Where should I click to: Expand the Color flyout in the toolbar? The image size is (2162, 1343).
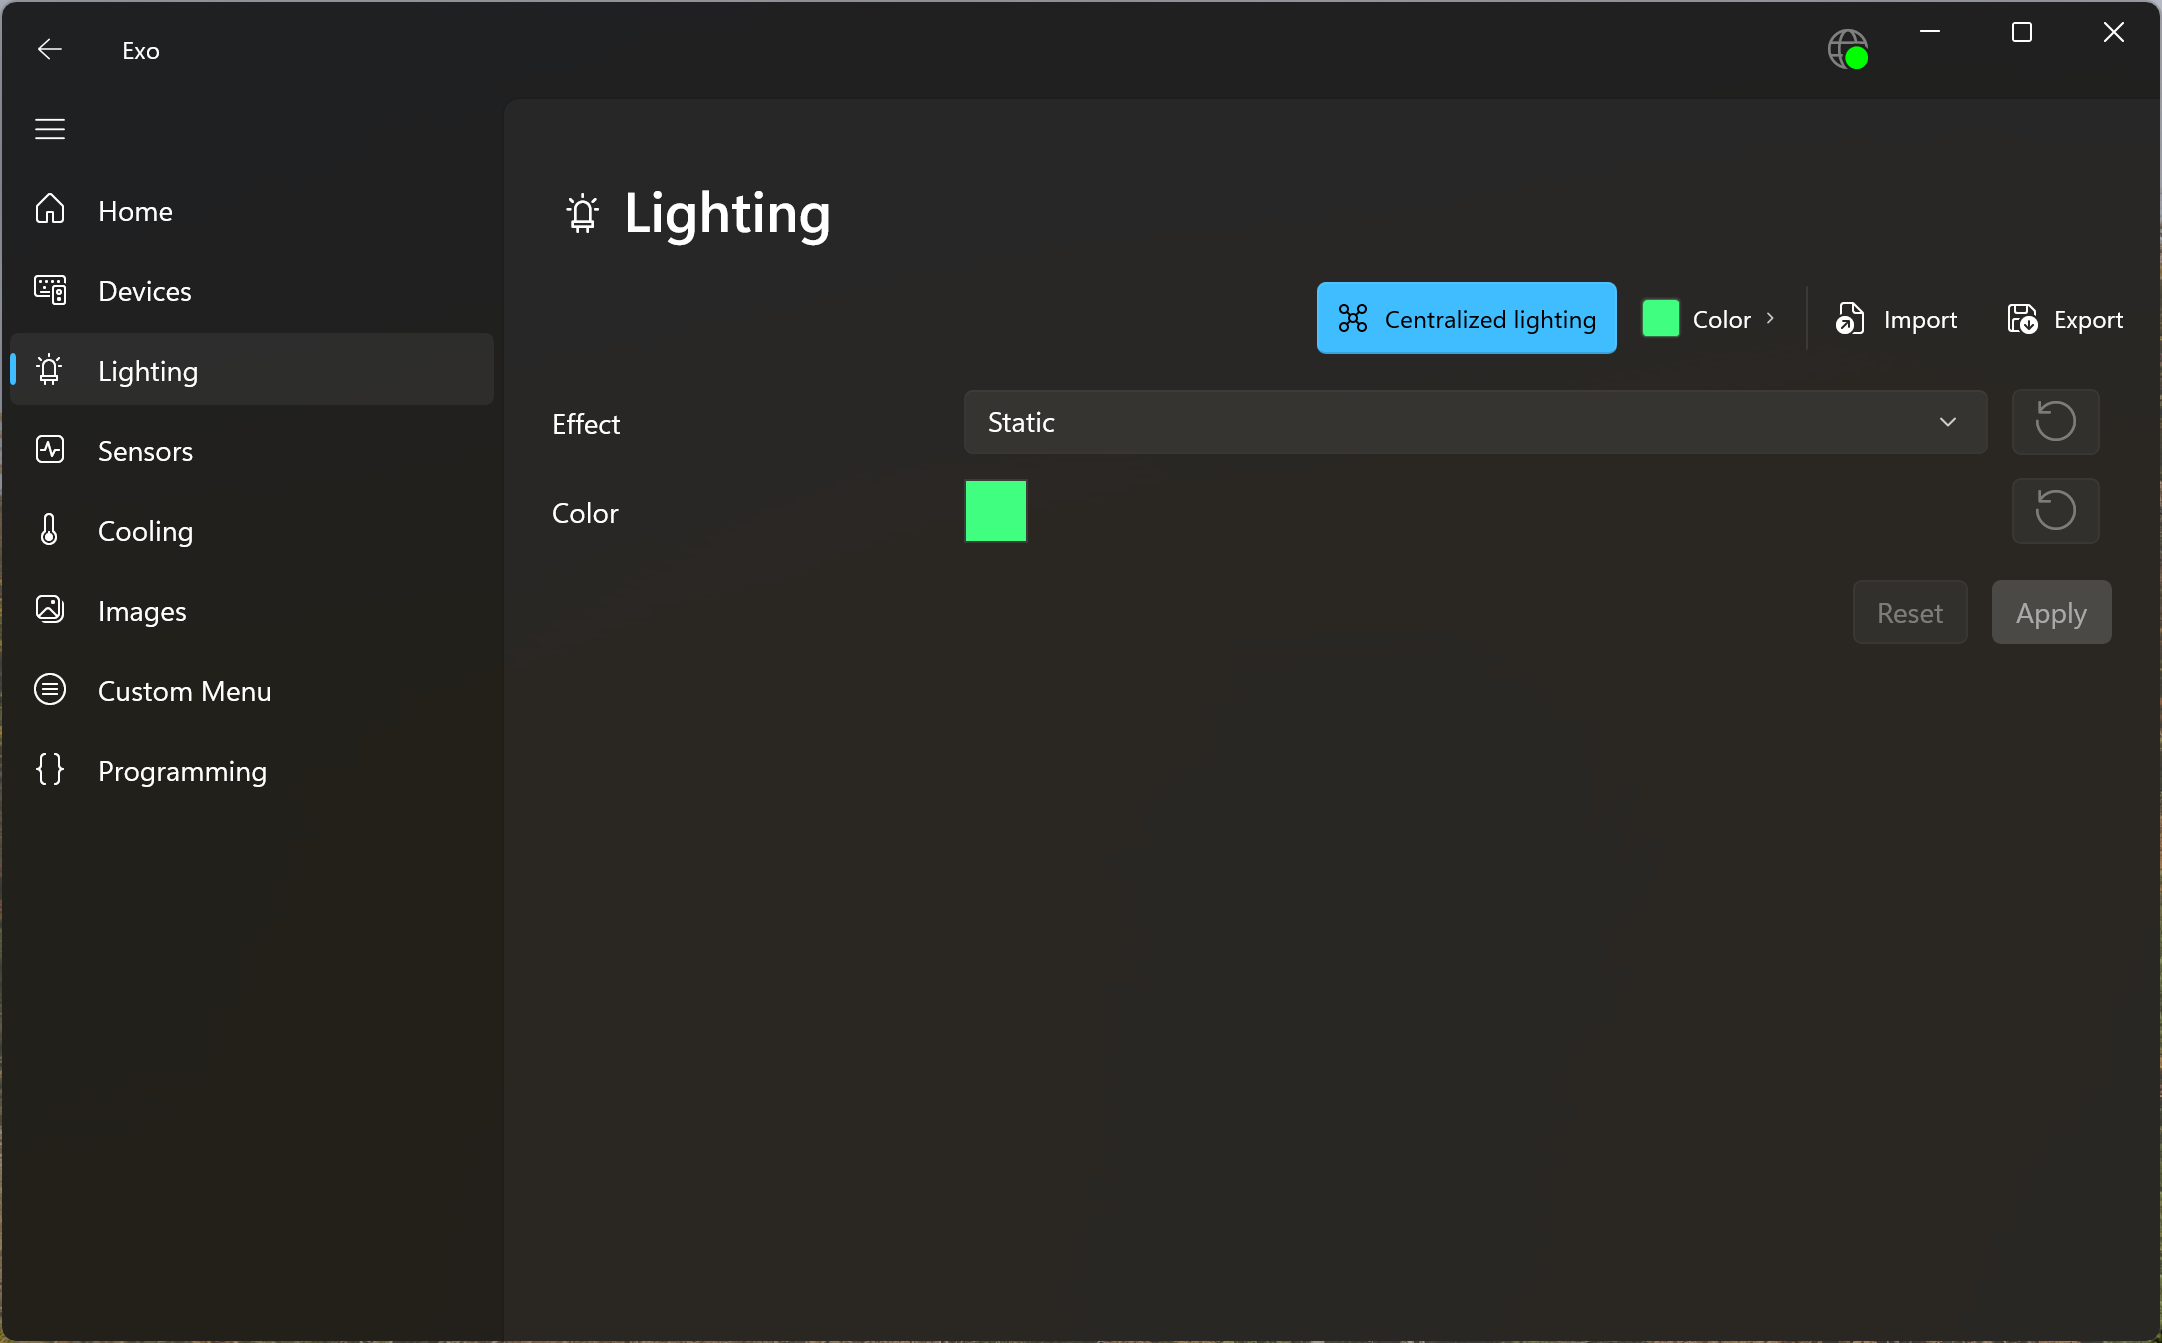click(x=1710, y=319)
